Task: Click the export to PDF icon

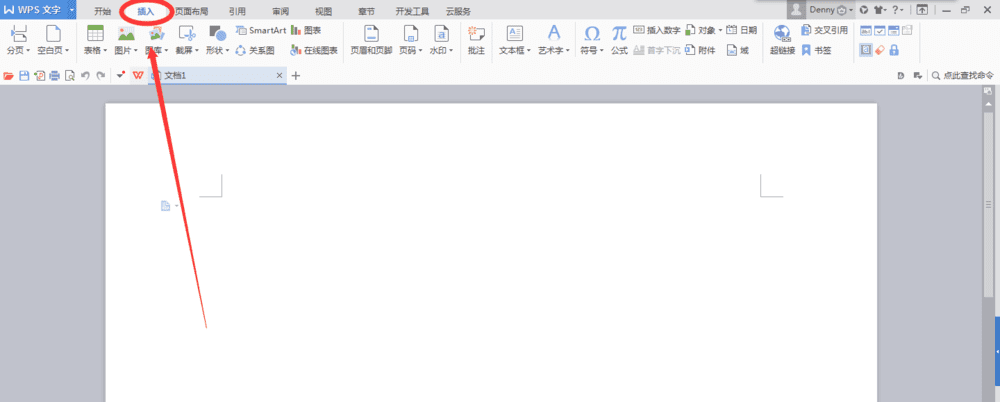Action: (x=40, y=75)
